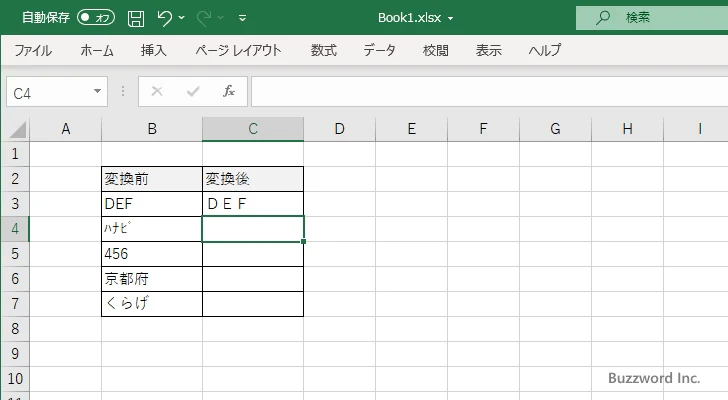Screen dimensions: 728x400
Task: Click the Select All corner triangle
Action: [17, 129]
